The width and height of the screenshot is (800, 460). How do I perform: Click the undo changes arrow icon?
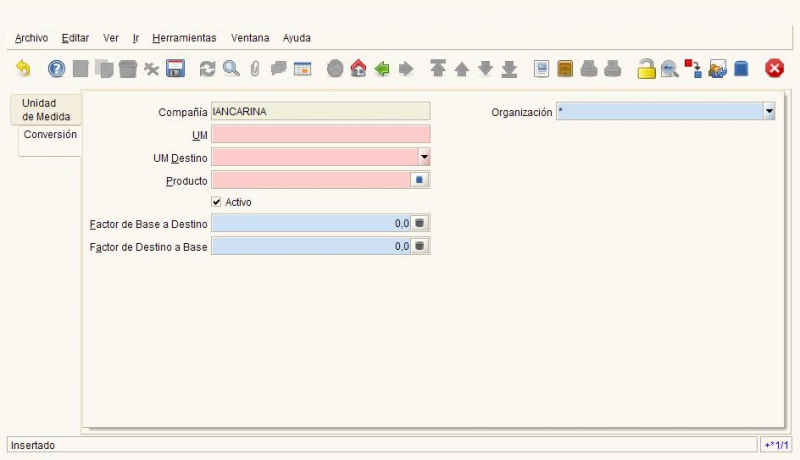pos(23,69)
